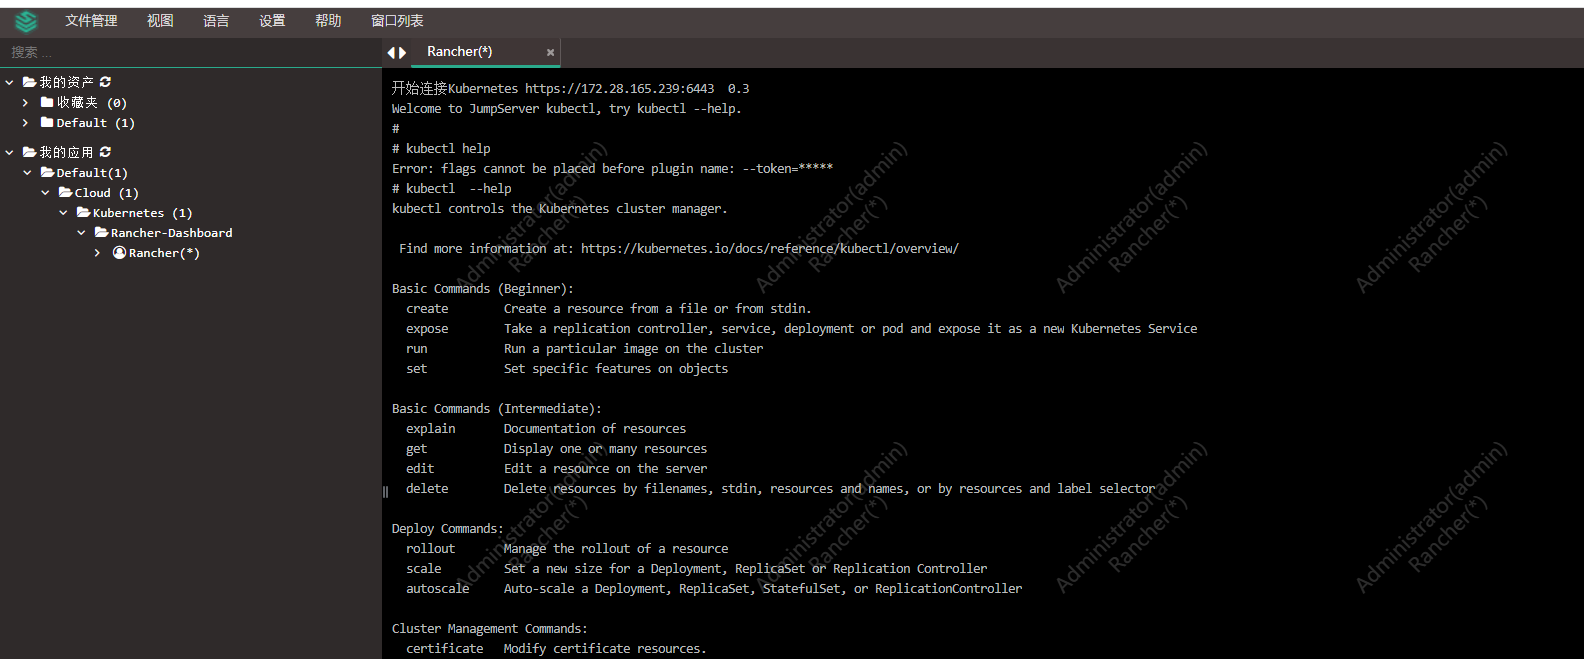
Task: Collapse the 我的资产 tree section
Action: [x=9, y=82]
